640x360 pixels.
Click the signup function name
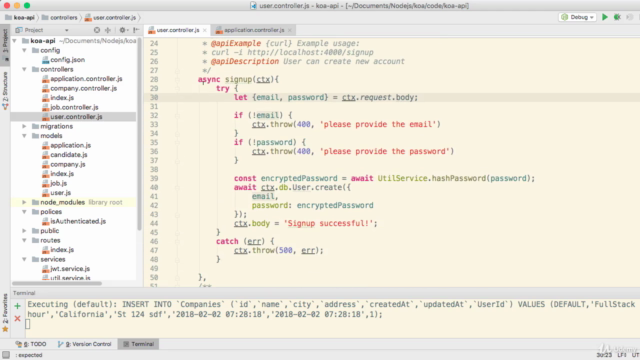238,79
